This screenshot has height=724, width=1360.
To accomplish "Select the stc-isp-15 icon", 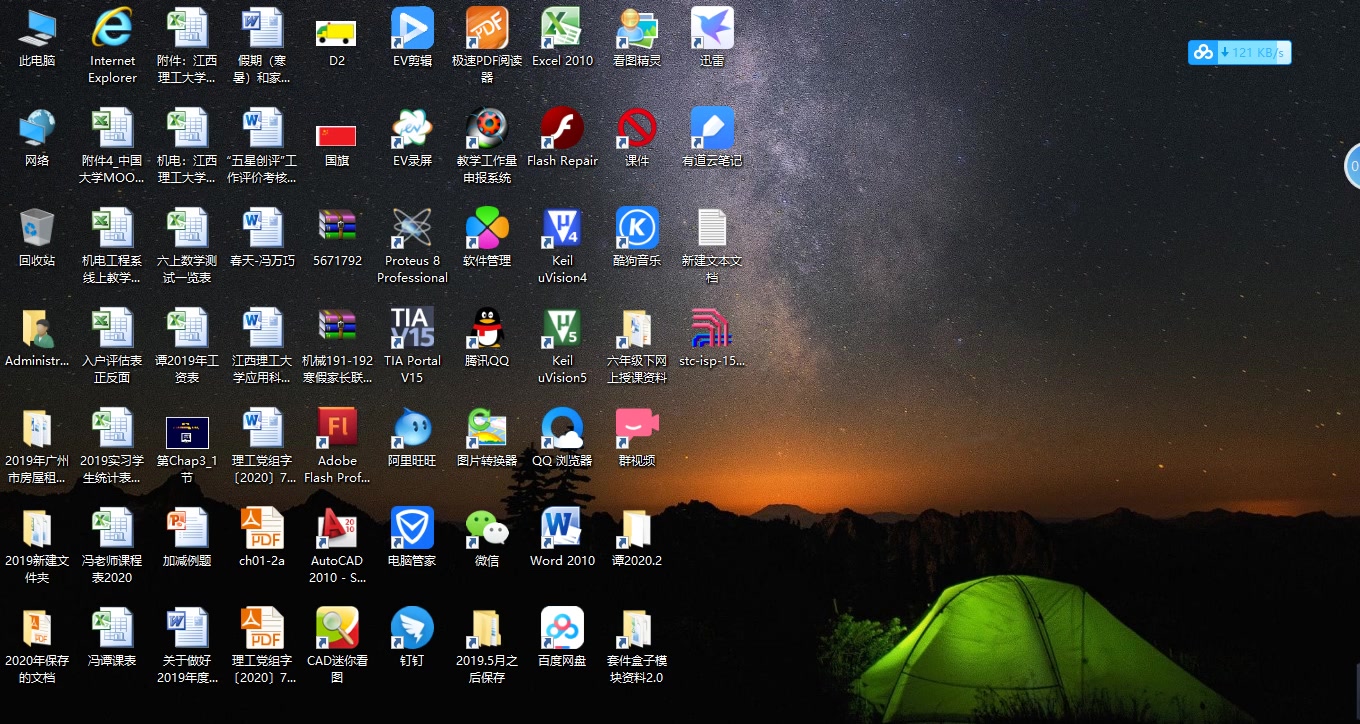I will point(712,328).
